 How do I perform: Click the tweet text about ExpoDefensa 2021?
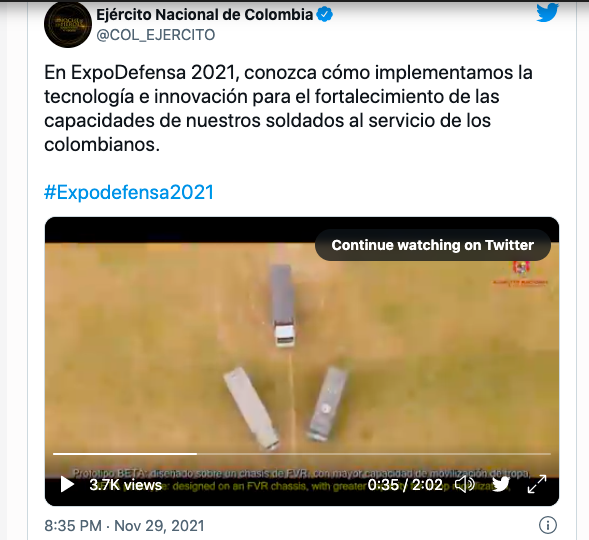coord(288,109)
